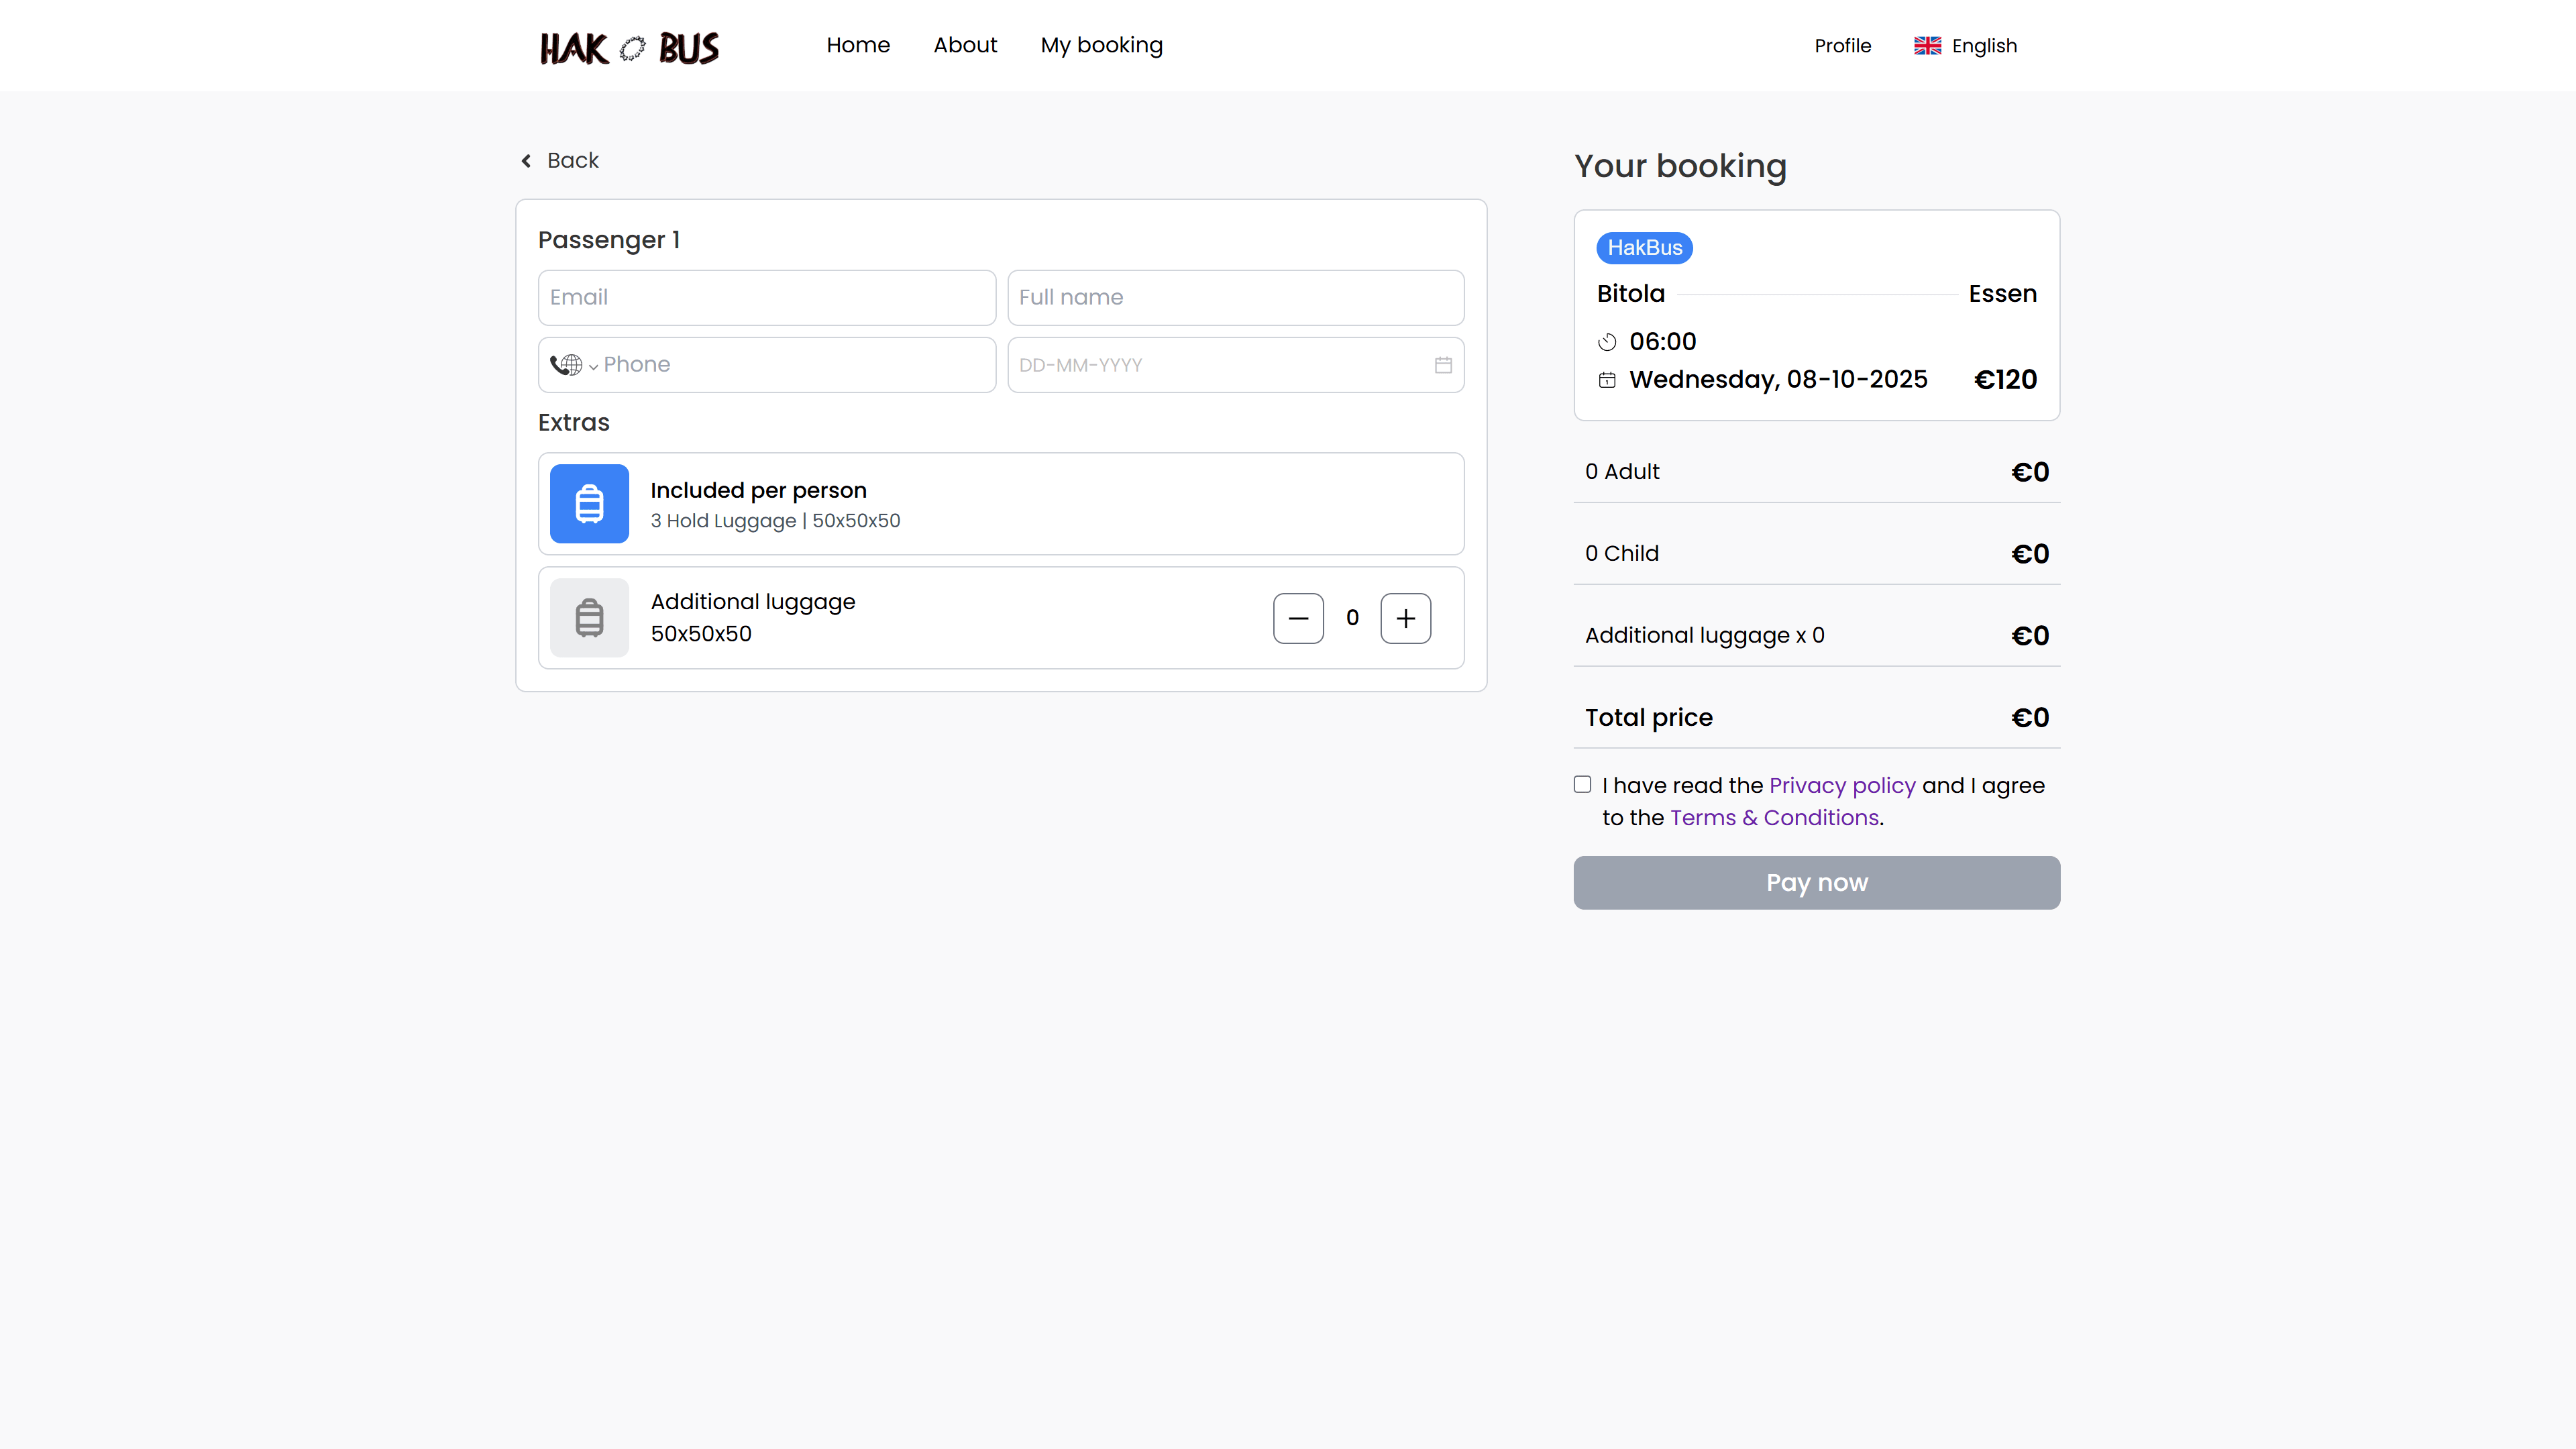The image size is (2576, 1449).
Task: Click the gray additional luggage icon
Action: (589, 618)
